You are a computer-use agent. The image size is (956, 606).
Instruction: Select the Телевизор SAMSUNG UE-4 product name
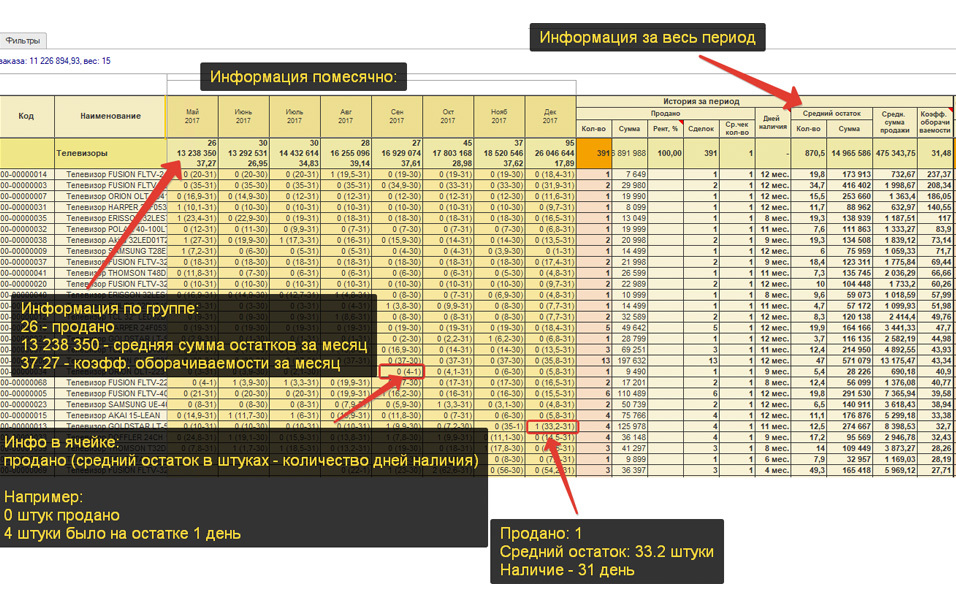(x=110, y=404)
